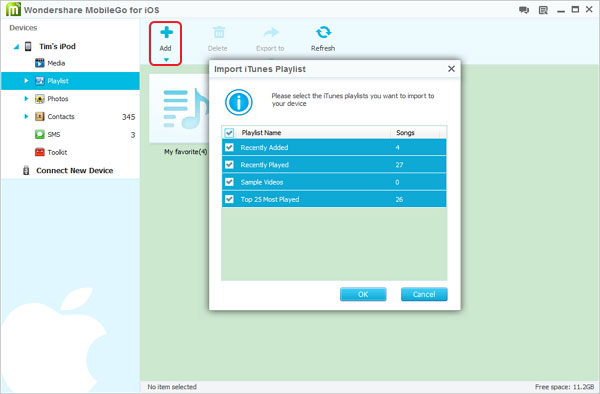Uncheck the Sample Videos playlist checkbox
Screen dimensions: 600x394
229,182
